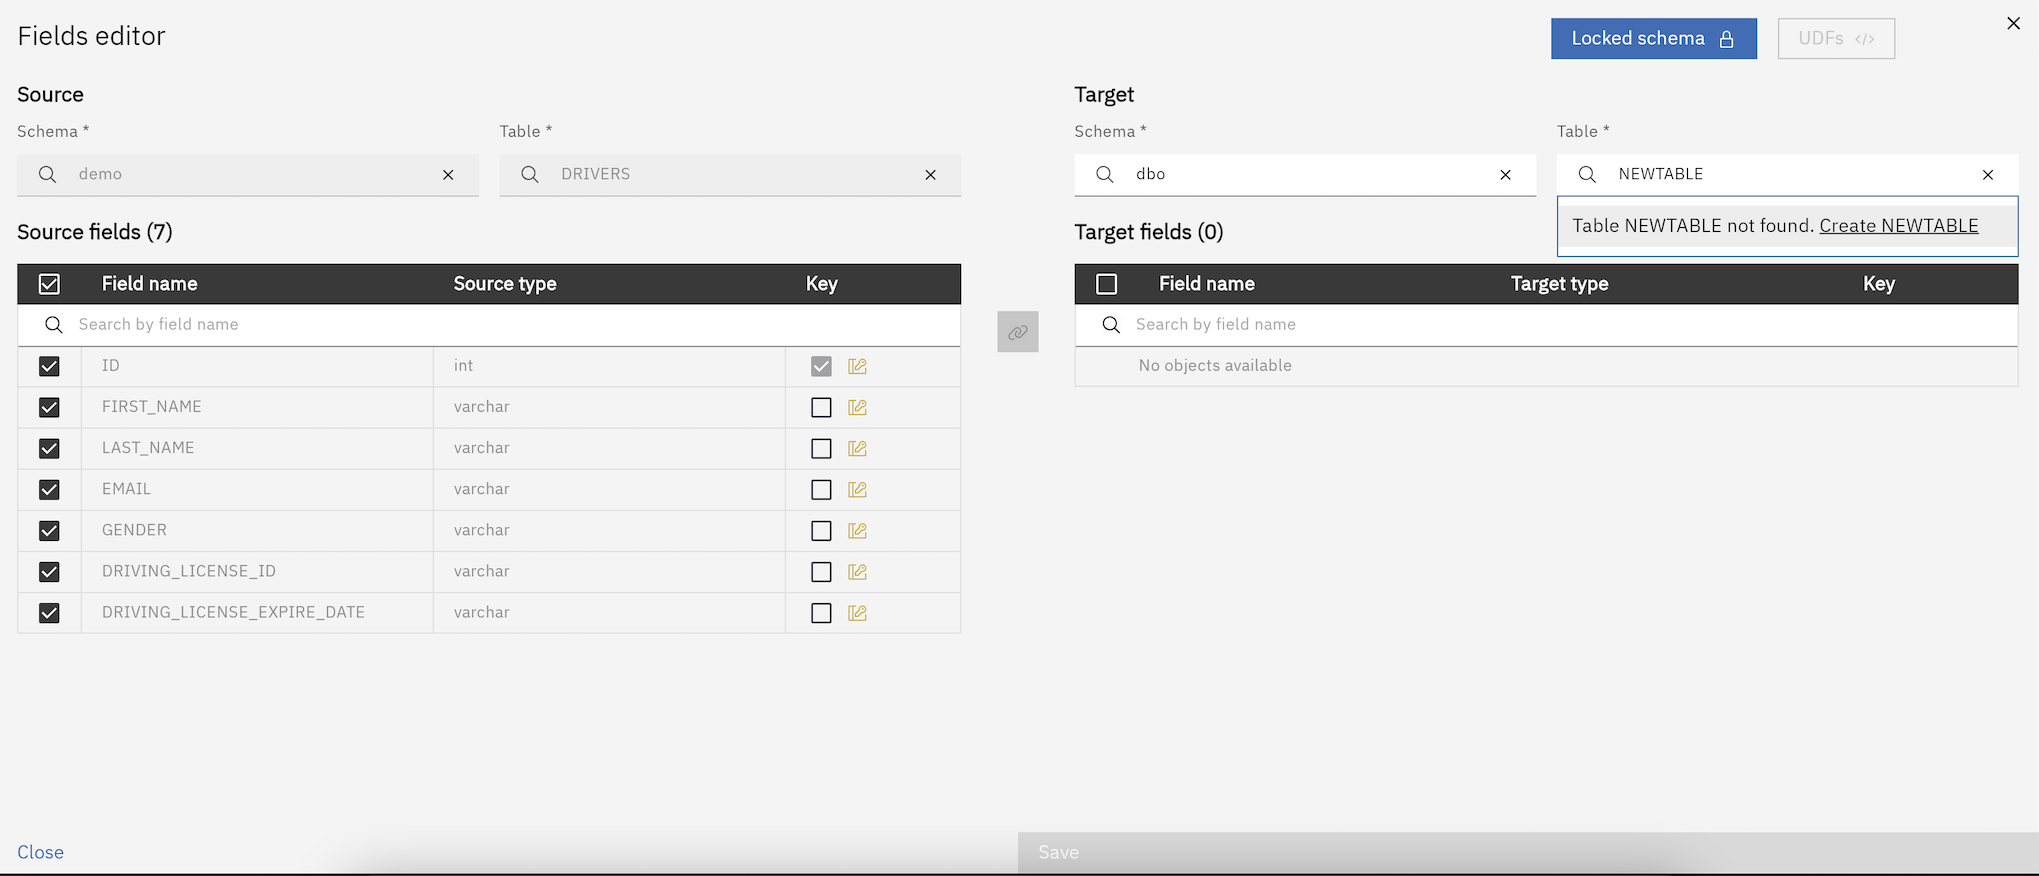
Task: Click the Locked schema button
Action: tap(1653, 39)
